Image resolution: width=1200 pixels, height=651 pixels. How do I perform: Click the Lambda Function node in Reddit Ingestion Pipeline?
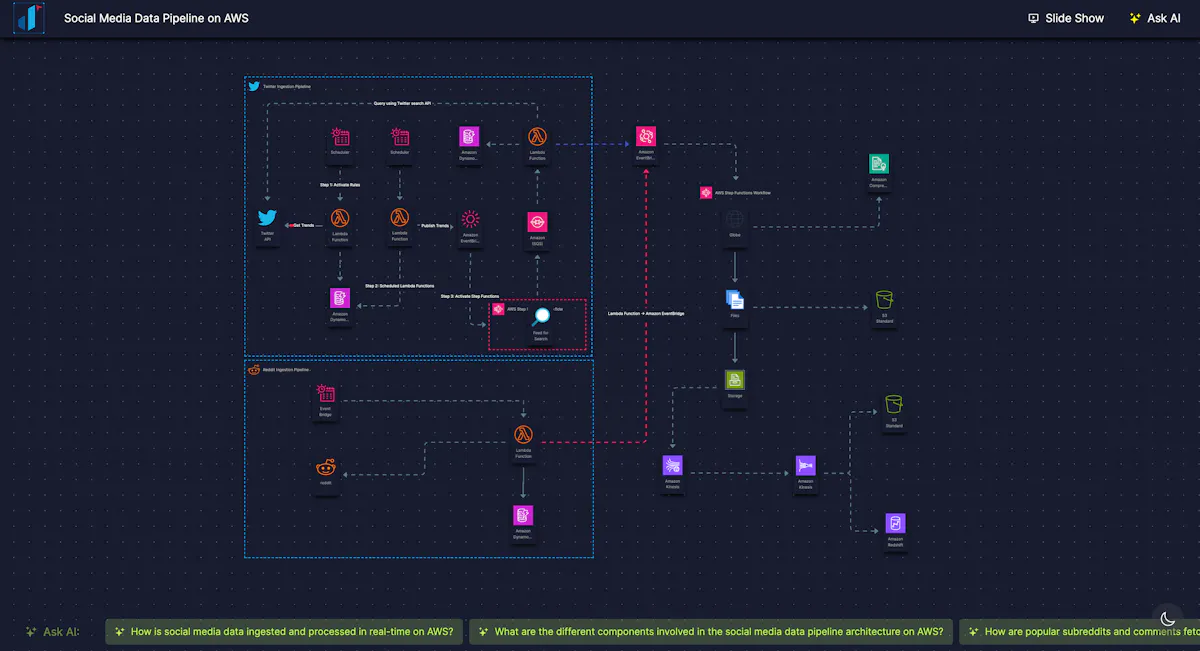[x=523, y=434]
